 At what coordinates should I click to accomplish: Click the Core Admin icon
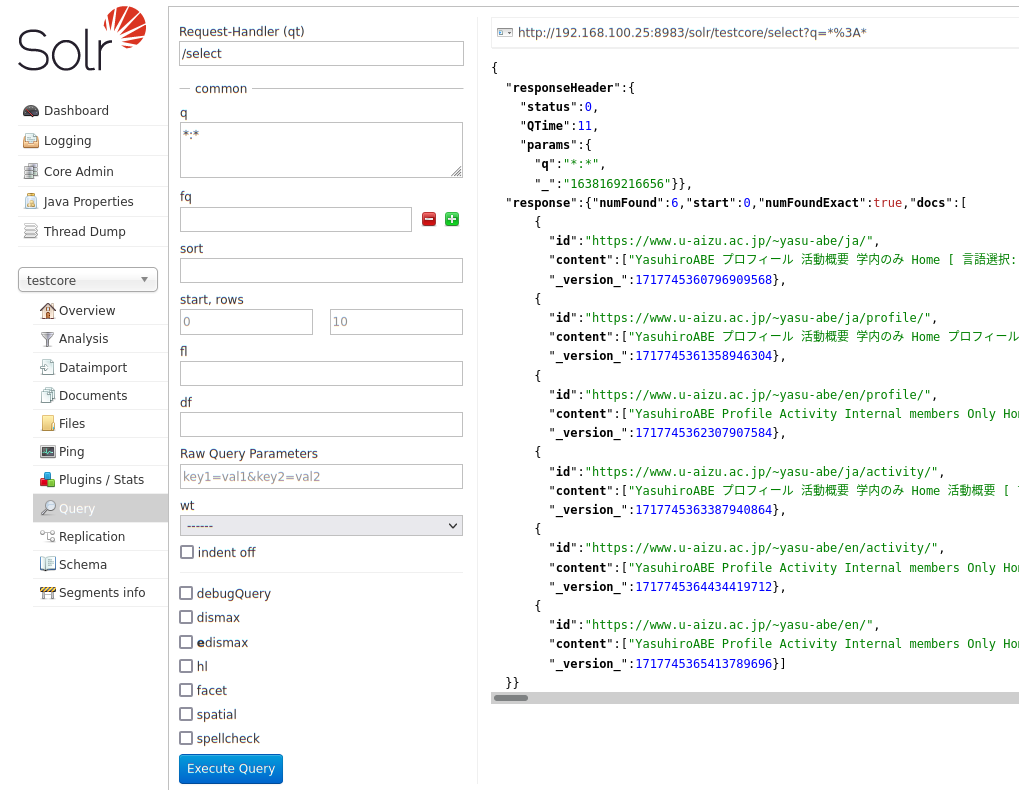pos(30,171)
